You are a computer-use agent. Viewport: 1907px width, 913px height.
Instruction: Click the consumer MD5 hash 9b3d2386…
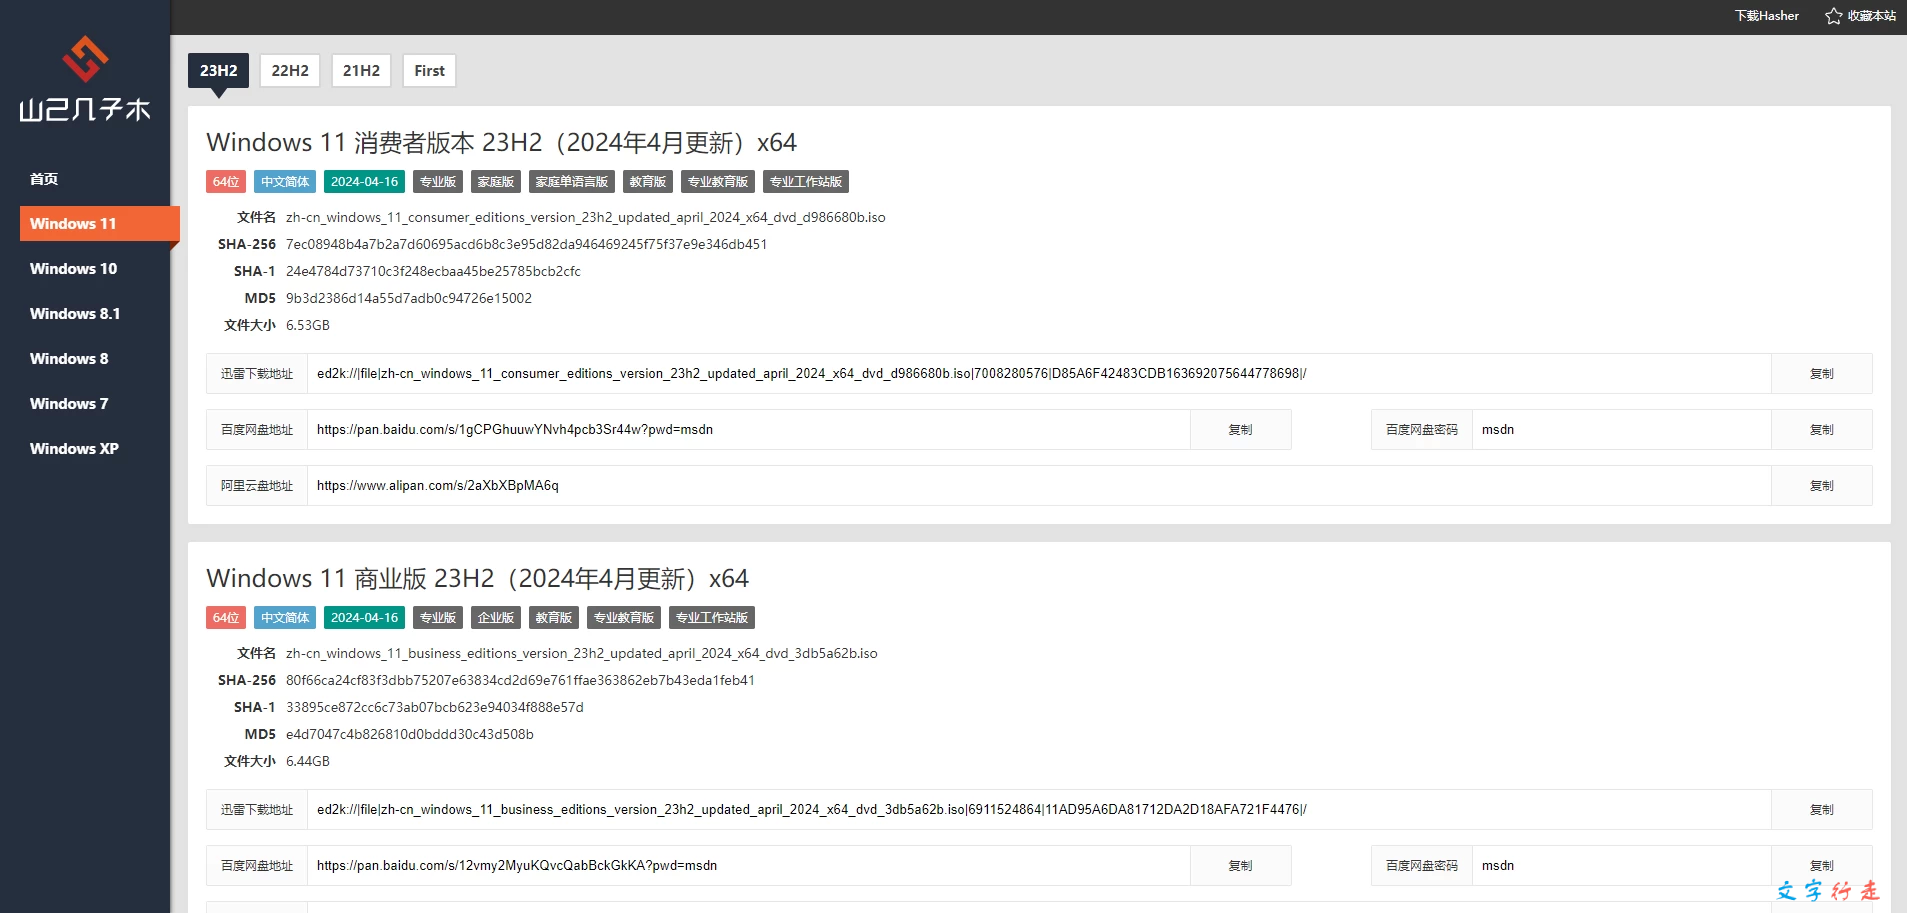point(409,299)
